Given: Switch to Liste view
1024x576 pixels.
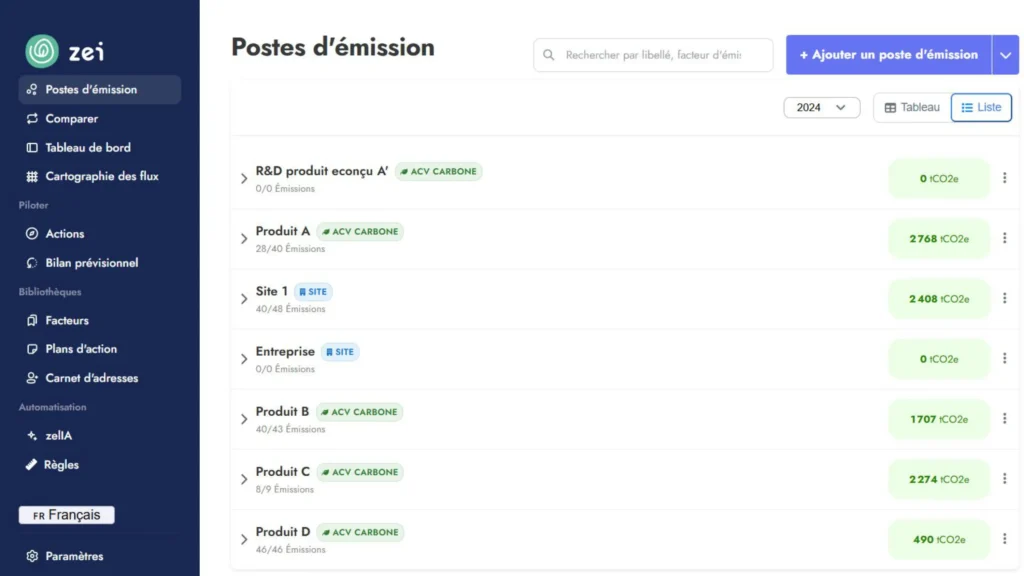Looking at the screenshot, I should coord(981,108).
